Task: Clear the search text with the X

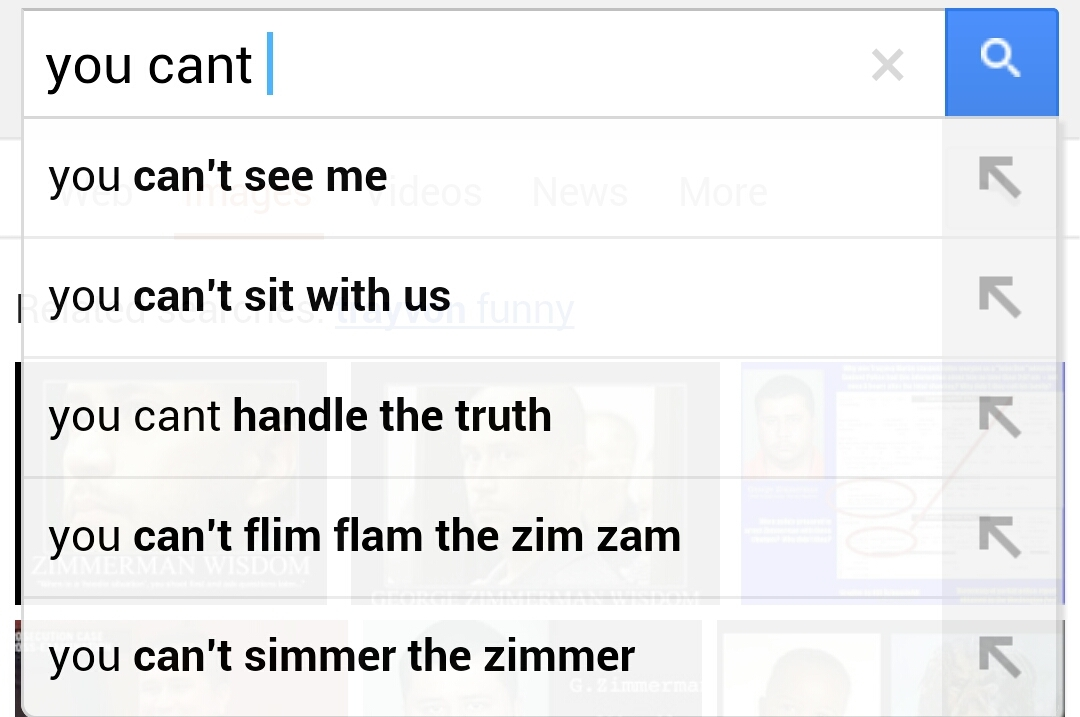Action: pos(887,66)
